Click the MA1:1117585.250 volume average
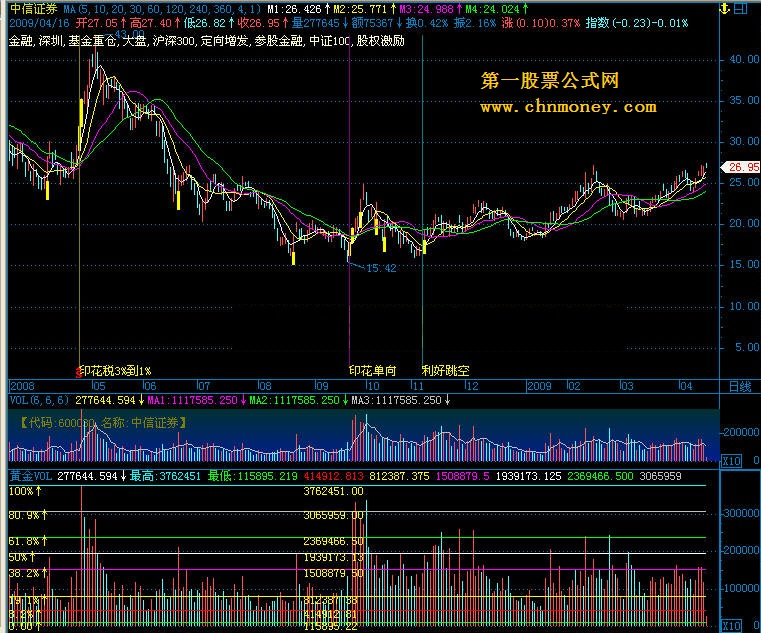This screenshot has width=761, height=633. tap(196, 400)
